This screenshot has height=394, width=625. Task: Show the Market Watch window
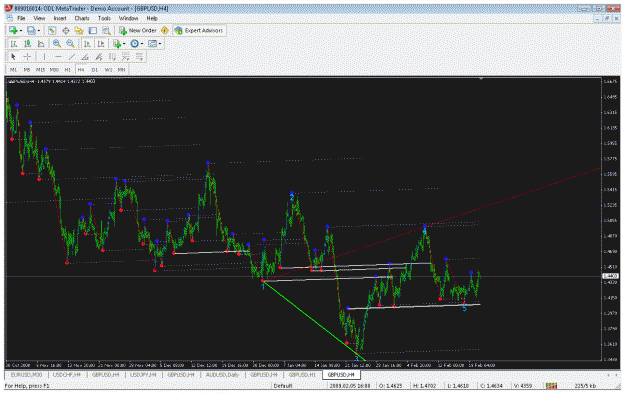coord(52,30)
